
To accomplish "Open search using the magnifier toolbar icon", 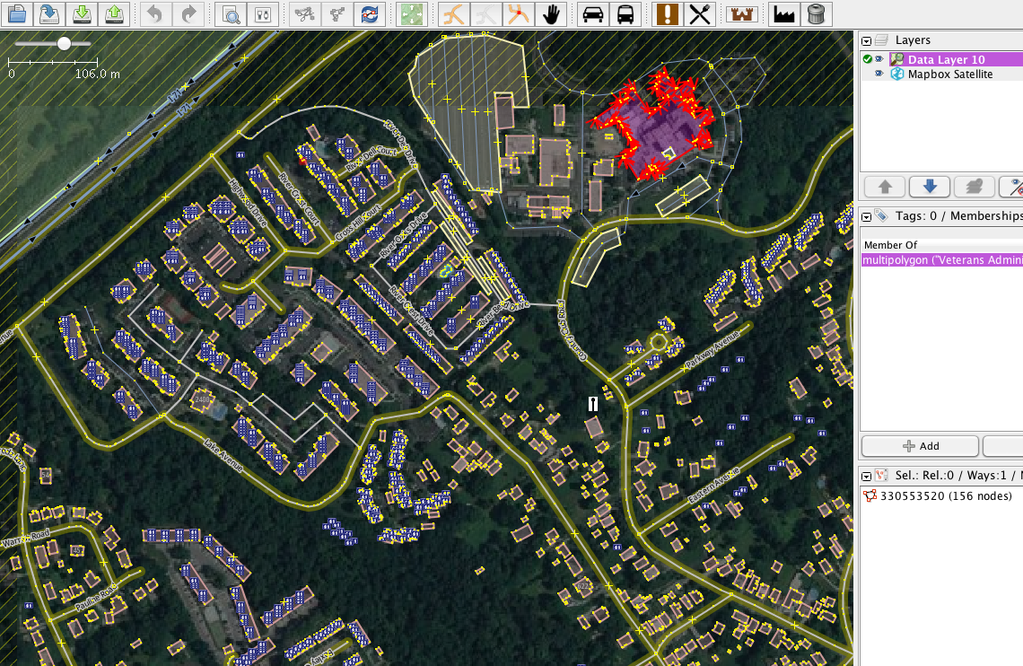I will (x=229, y=14).
